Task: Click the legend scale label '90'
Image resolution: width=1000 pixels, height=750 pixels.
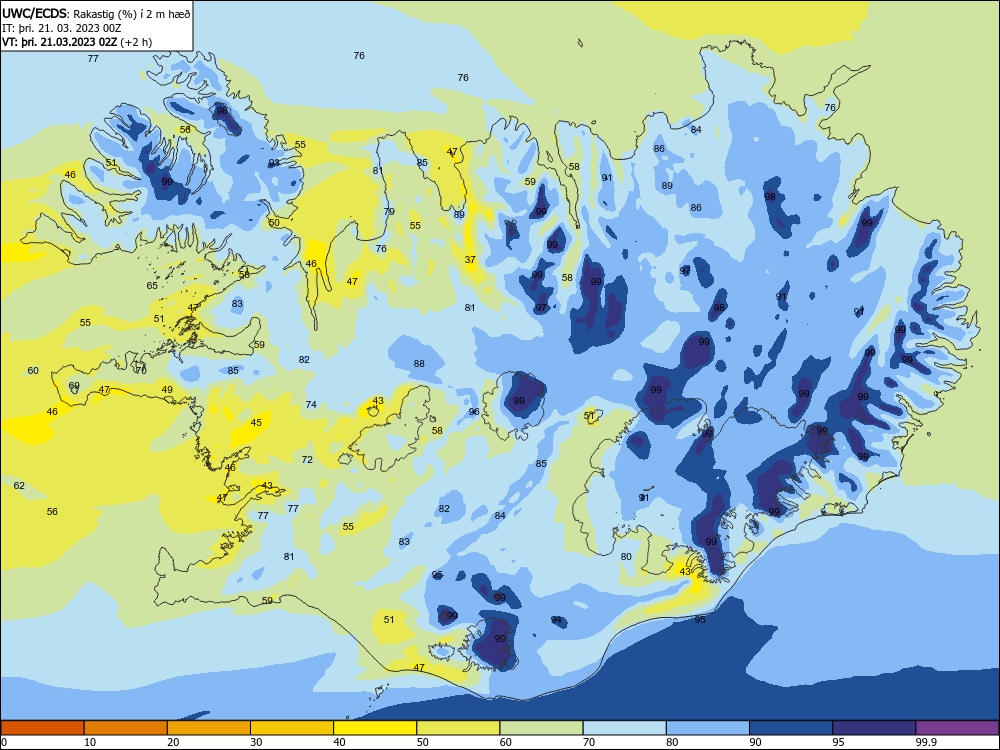Action: [x=755, y=742]
